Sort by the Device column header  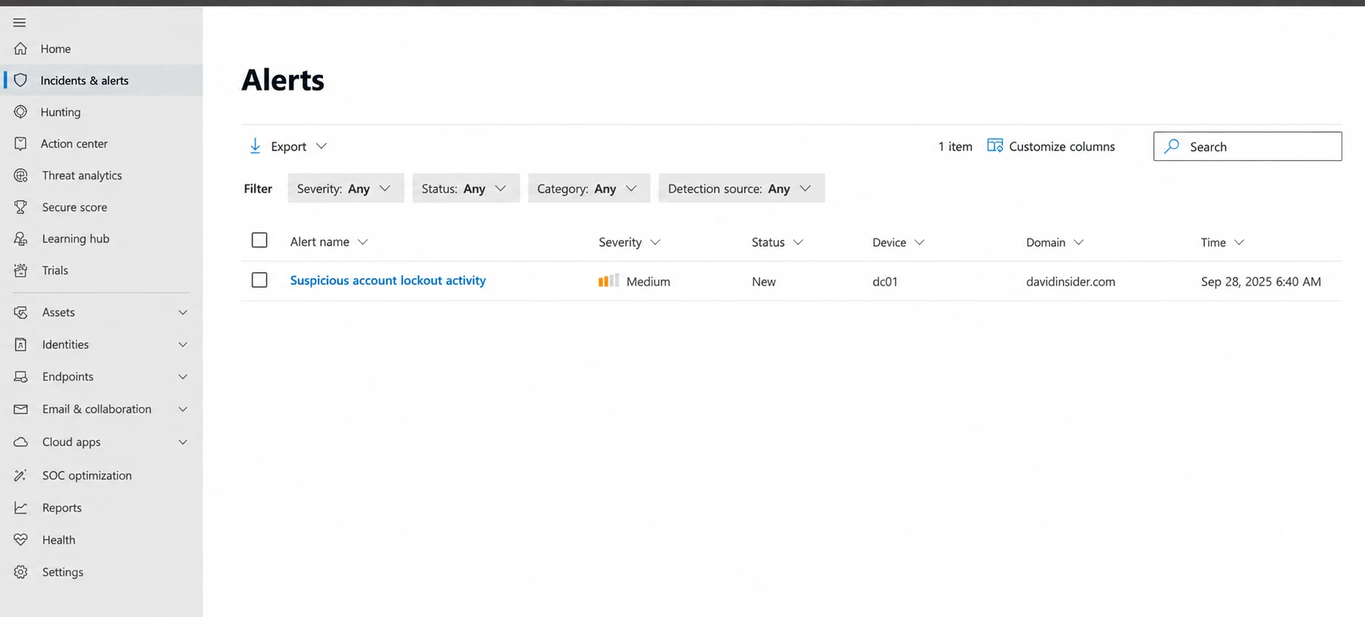[x=899, y=242]
